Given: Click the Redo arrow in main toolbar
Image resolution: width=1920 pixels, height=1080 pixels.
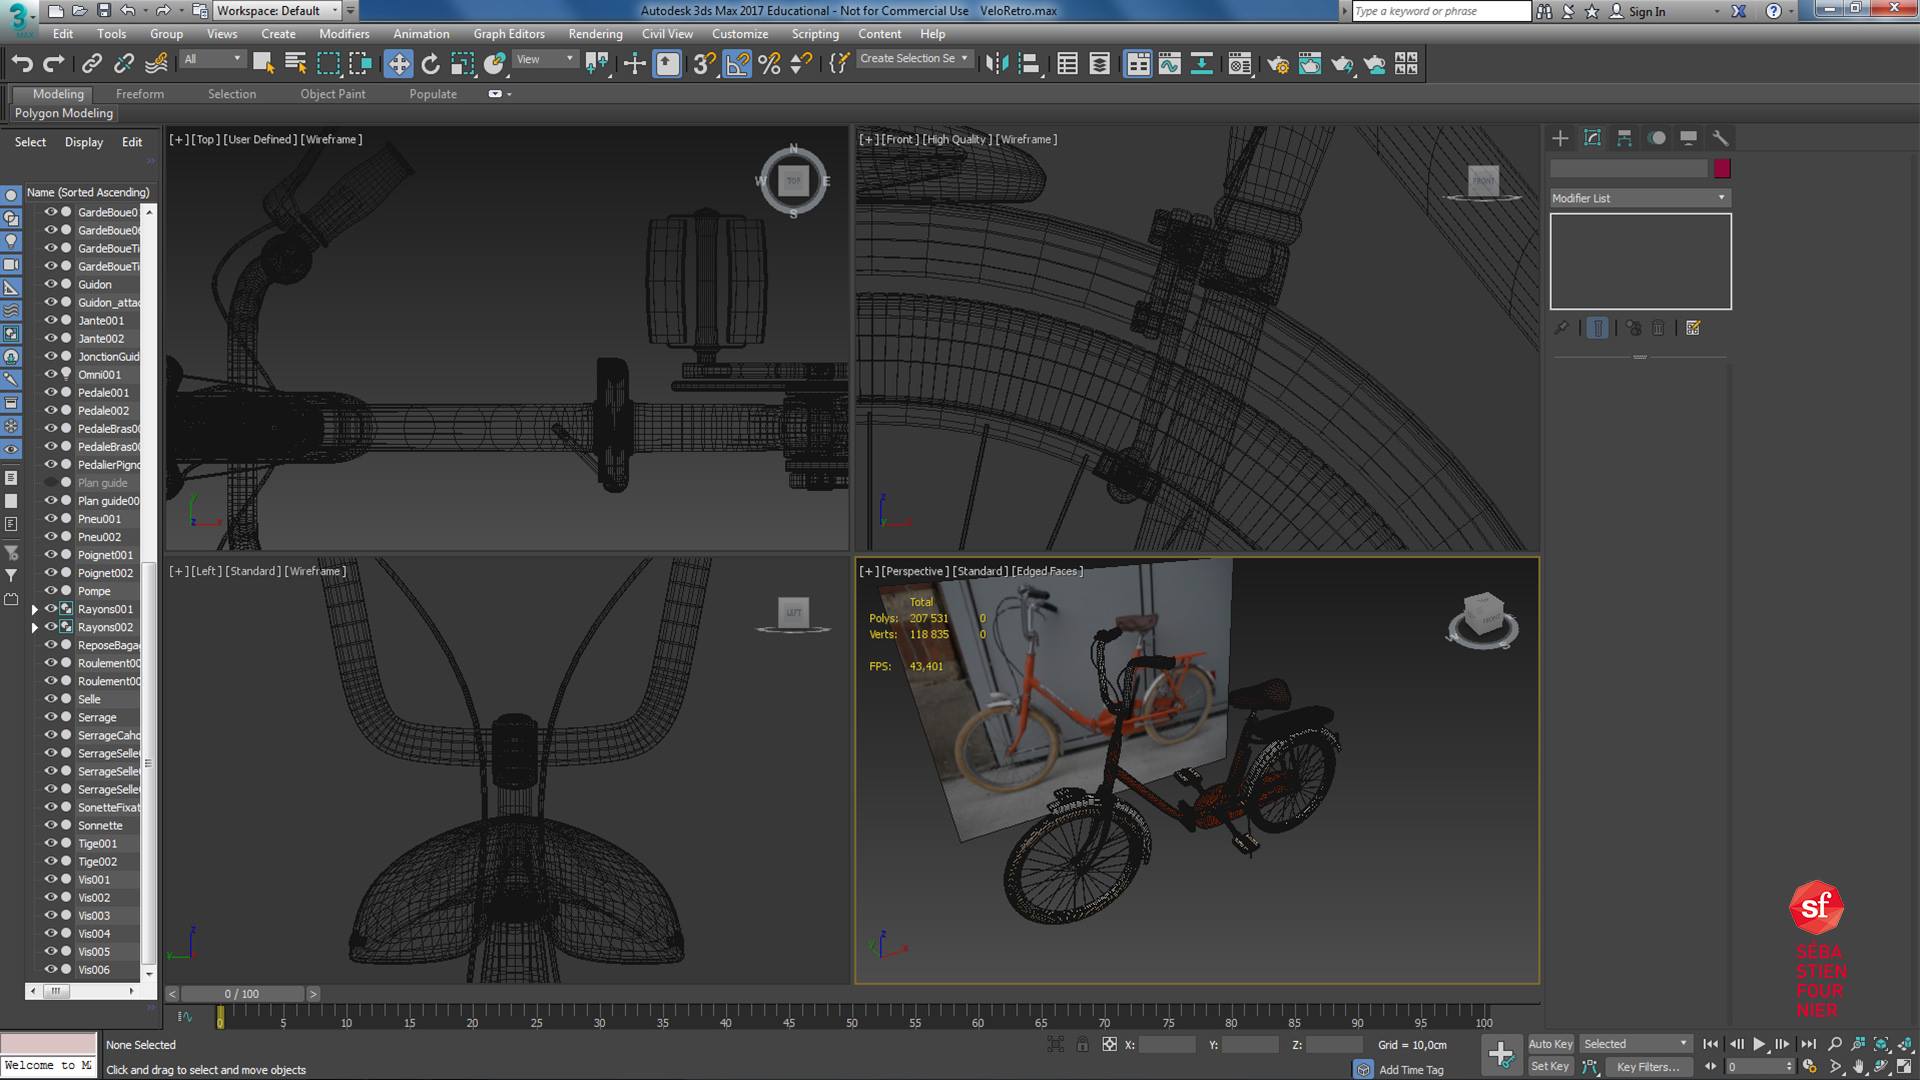Looking at the screenshot, I should (x=54, y=64).
